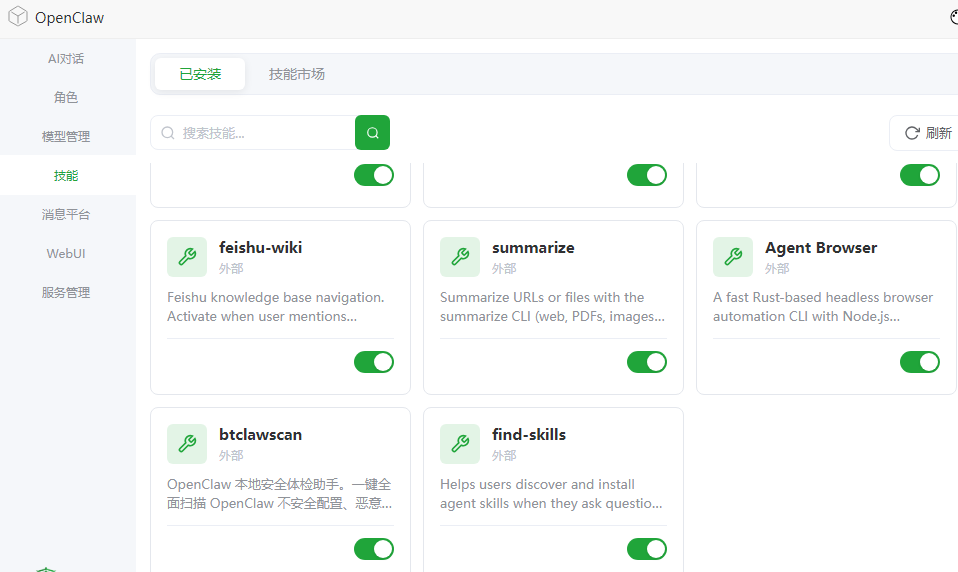Click the magnifier icon inside search box
Viewport: 958px width, 572px height.
coord(167,133)
